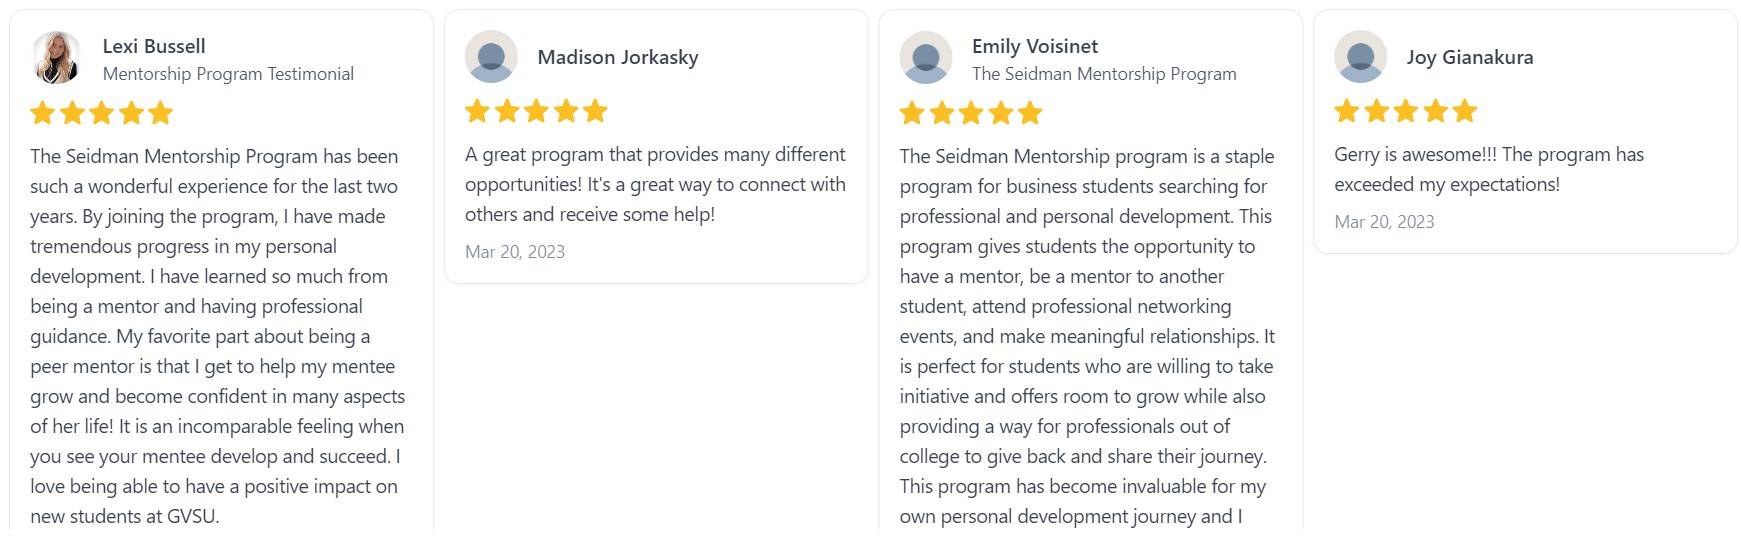Image resolution: width=1741 pixels, height=543 pixels.
Task: Click the Joy Gianakura reviewer name
Action: pos(1469,57)
